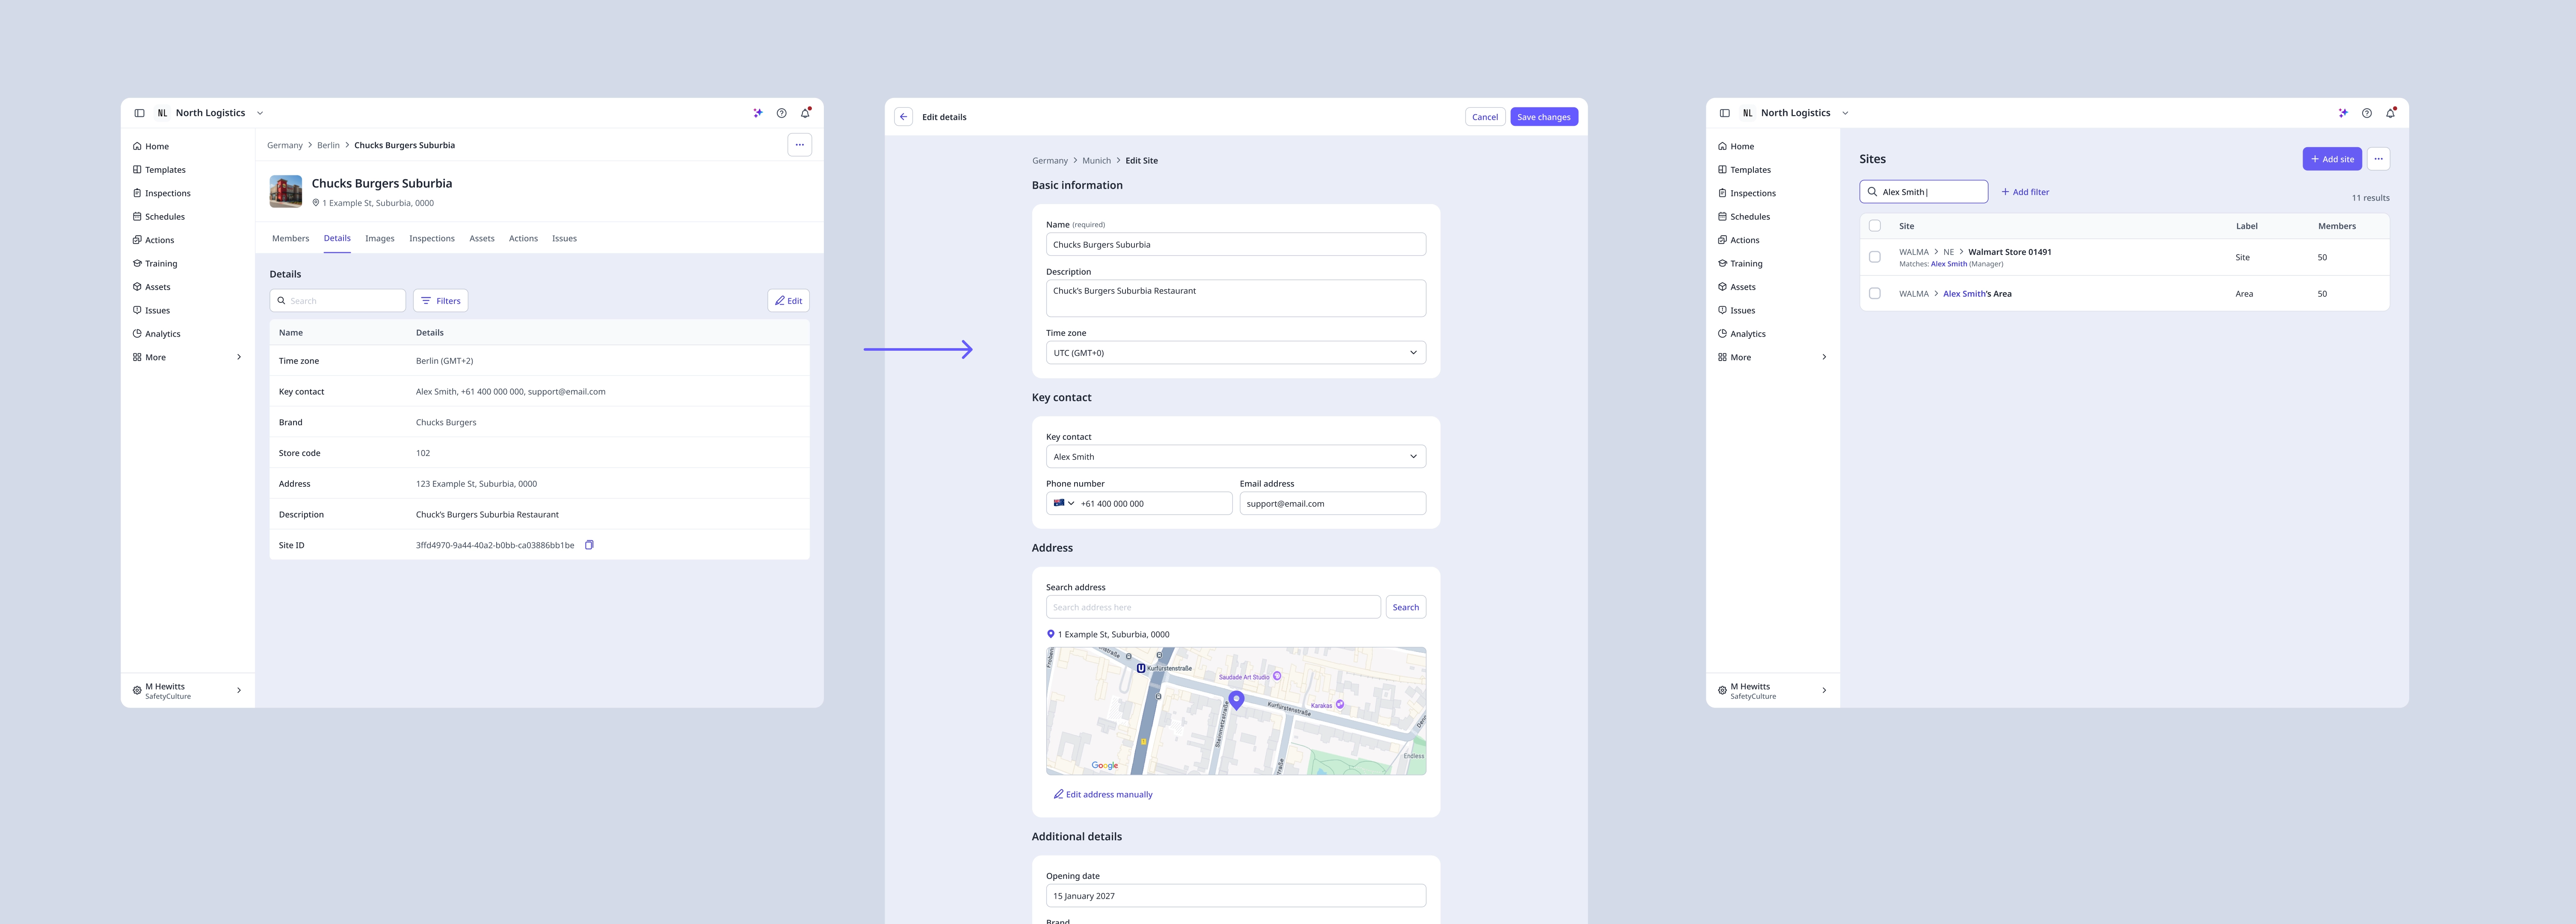Open three-dot menu beside Chucks Burgers breadcrumb
The image size is (2576, 924).
click(x=799, y=145)
